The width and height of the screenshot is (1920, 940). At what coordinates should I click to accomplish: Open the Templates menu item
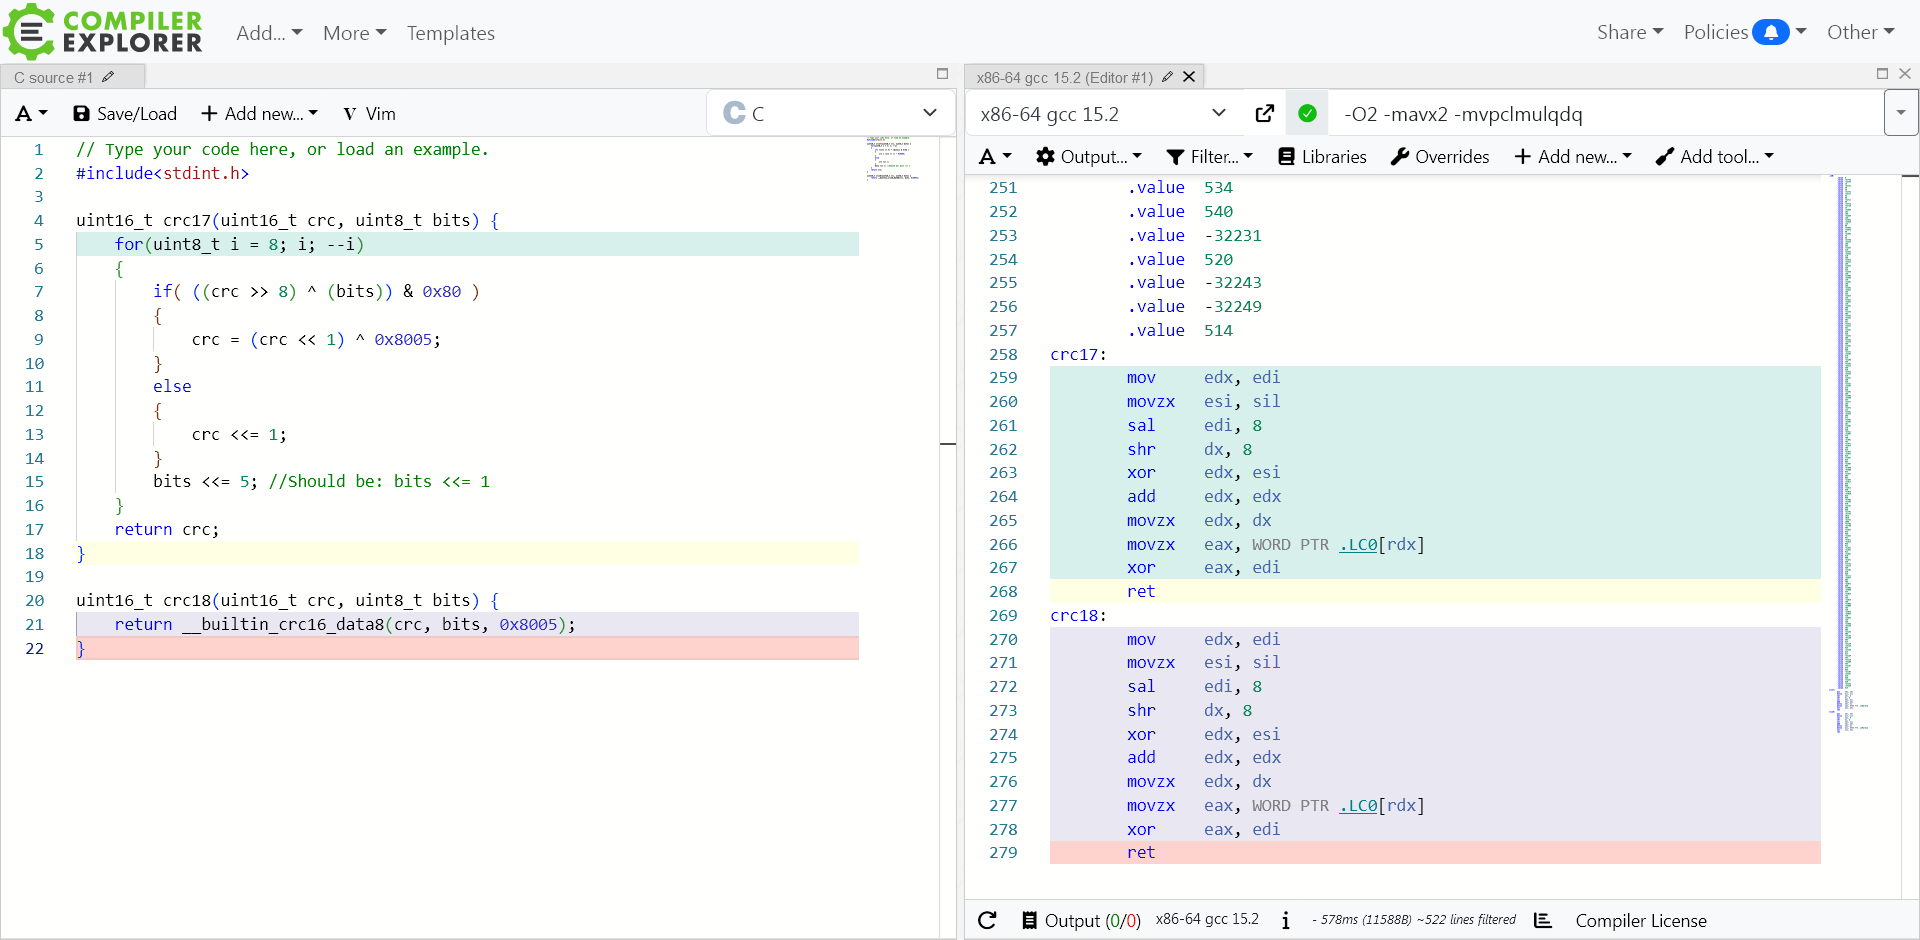[x=450, y=33]
